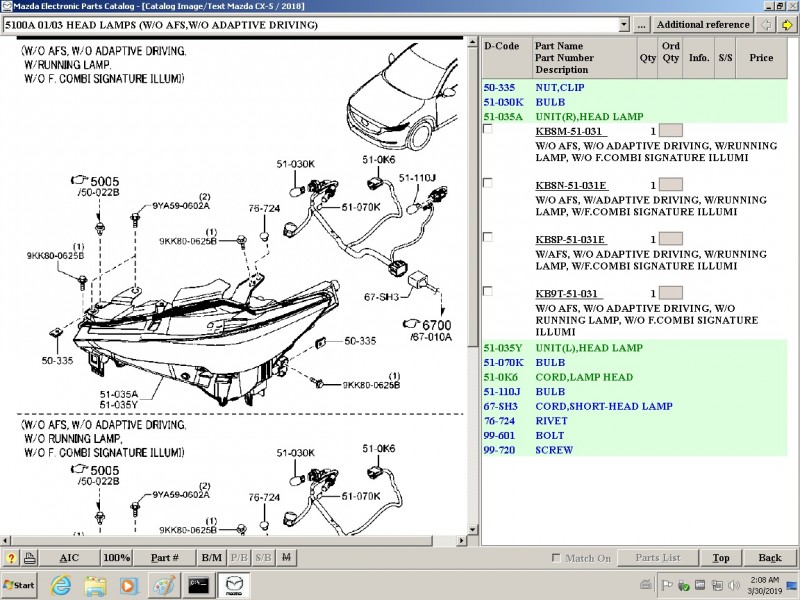Click the Price column header
Image resolution: width=800 pixels, height=600 pixels.
click(761, 57)
